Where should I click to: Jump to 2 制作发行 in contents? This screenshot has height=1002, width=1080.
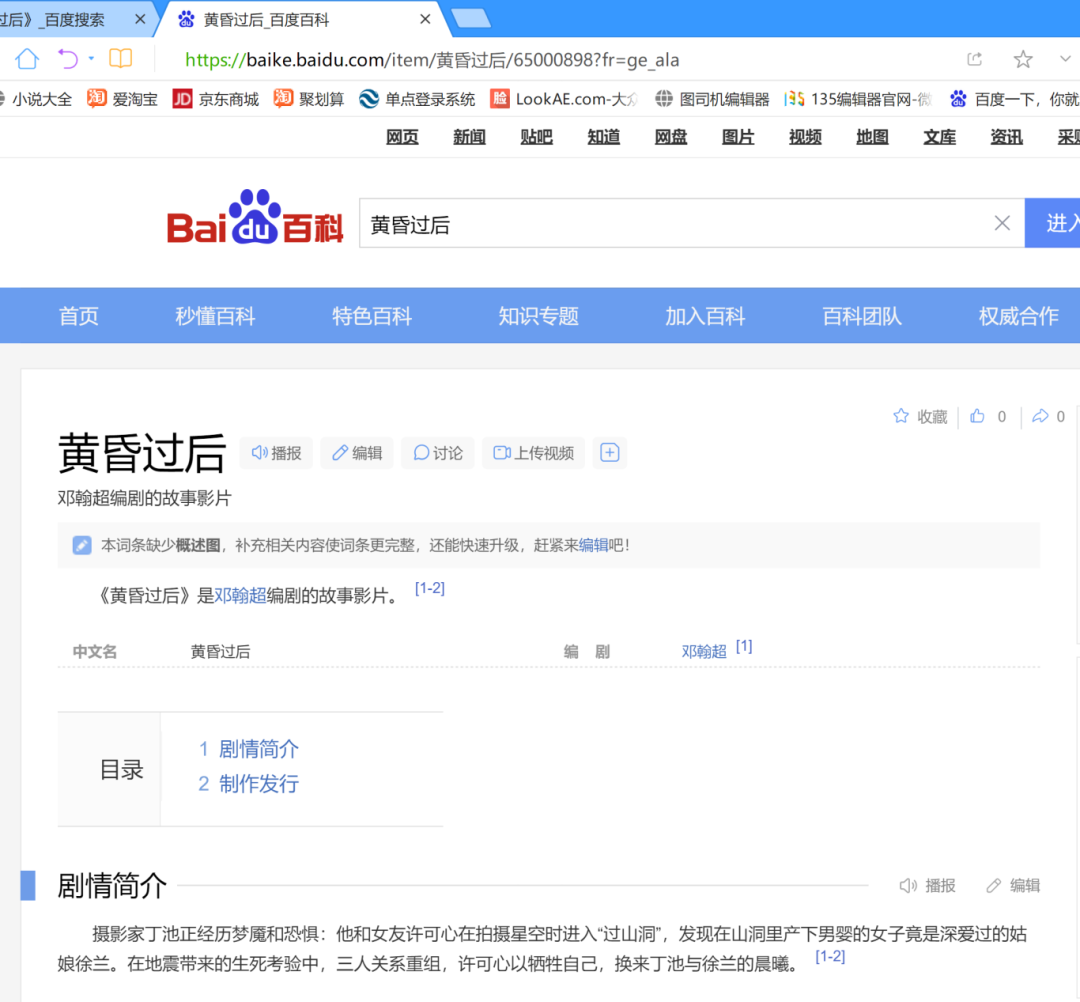(x=249, y=783)
